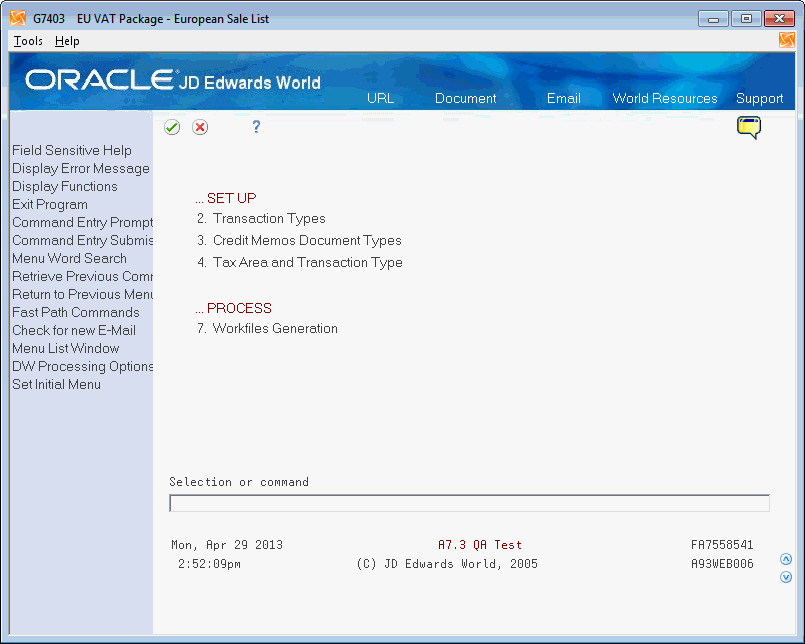Click the A93WEB006 identifier text
The height and width of the screenshot is (644, 805).
(x=722, y=564)
